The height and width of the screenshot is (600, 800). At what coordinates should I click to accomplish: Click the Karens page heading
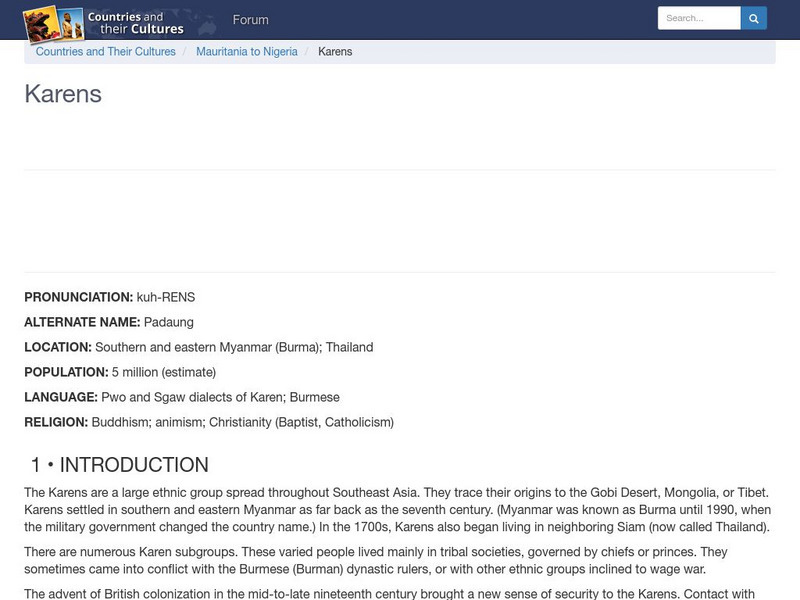63,94
